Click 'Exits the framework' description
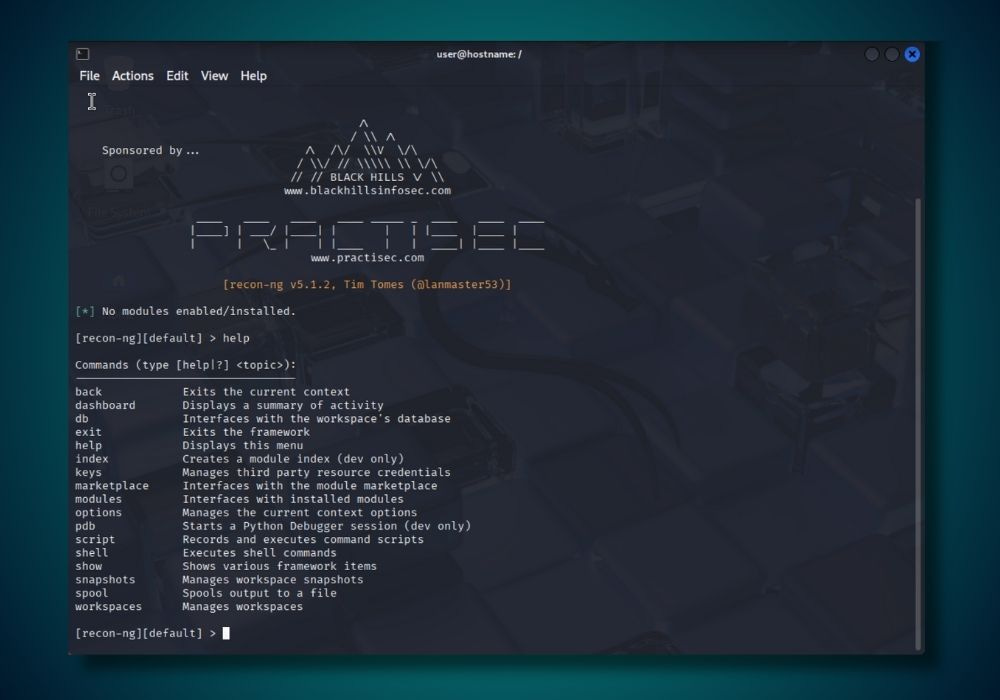This screenshot has height=700, width=1000. pyautogui.click(x=246, y=432)
